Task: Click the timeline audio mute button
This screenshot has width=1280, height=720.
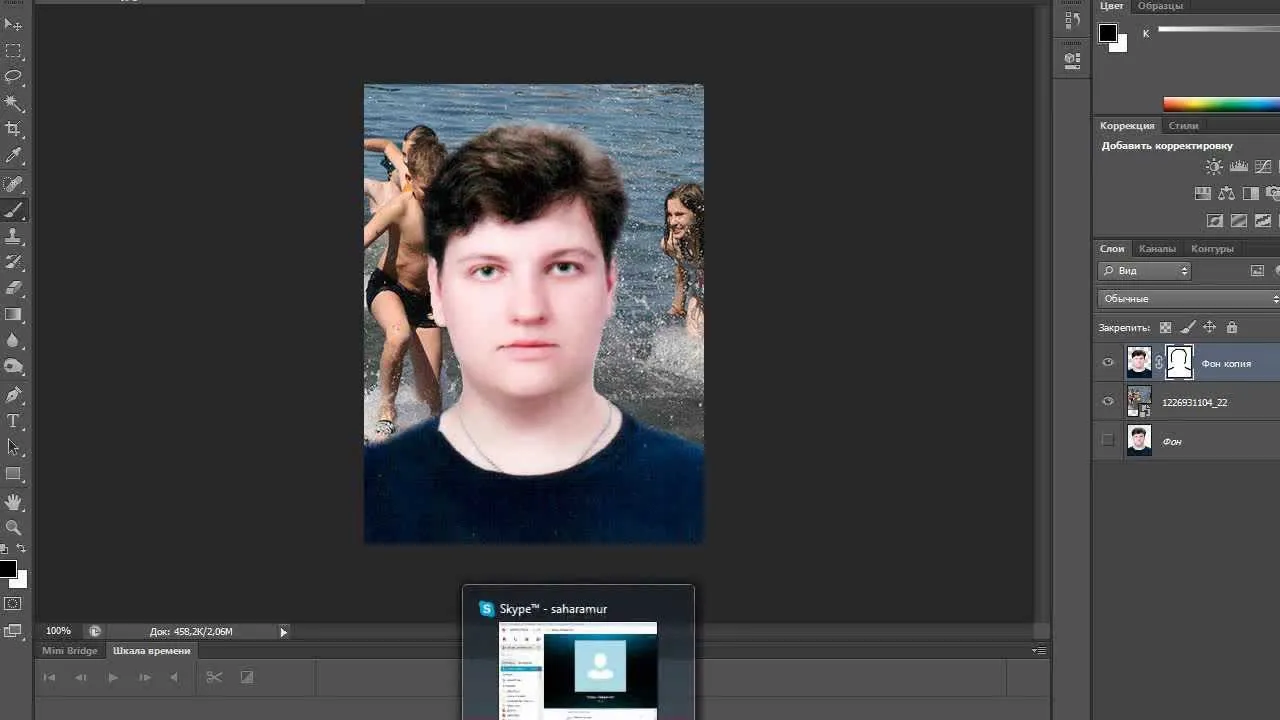Action: (x=175, y=677)
